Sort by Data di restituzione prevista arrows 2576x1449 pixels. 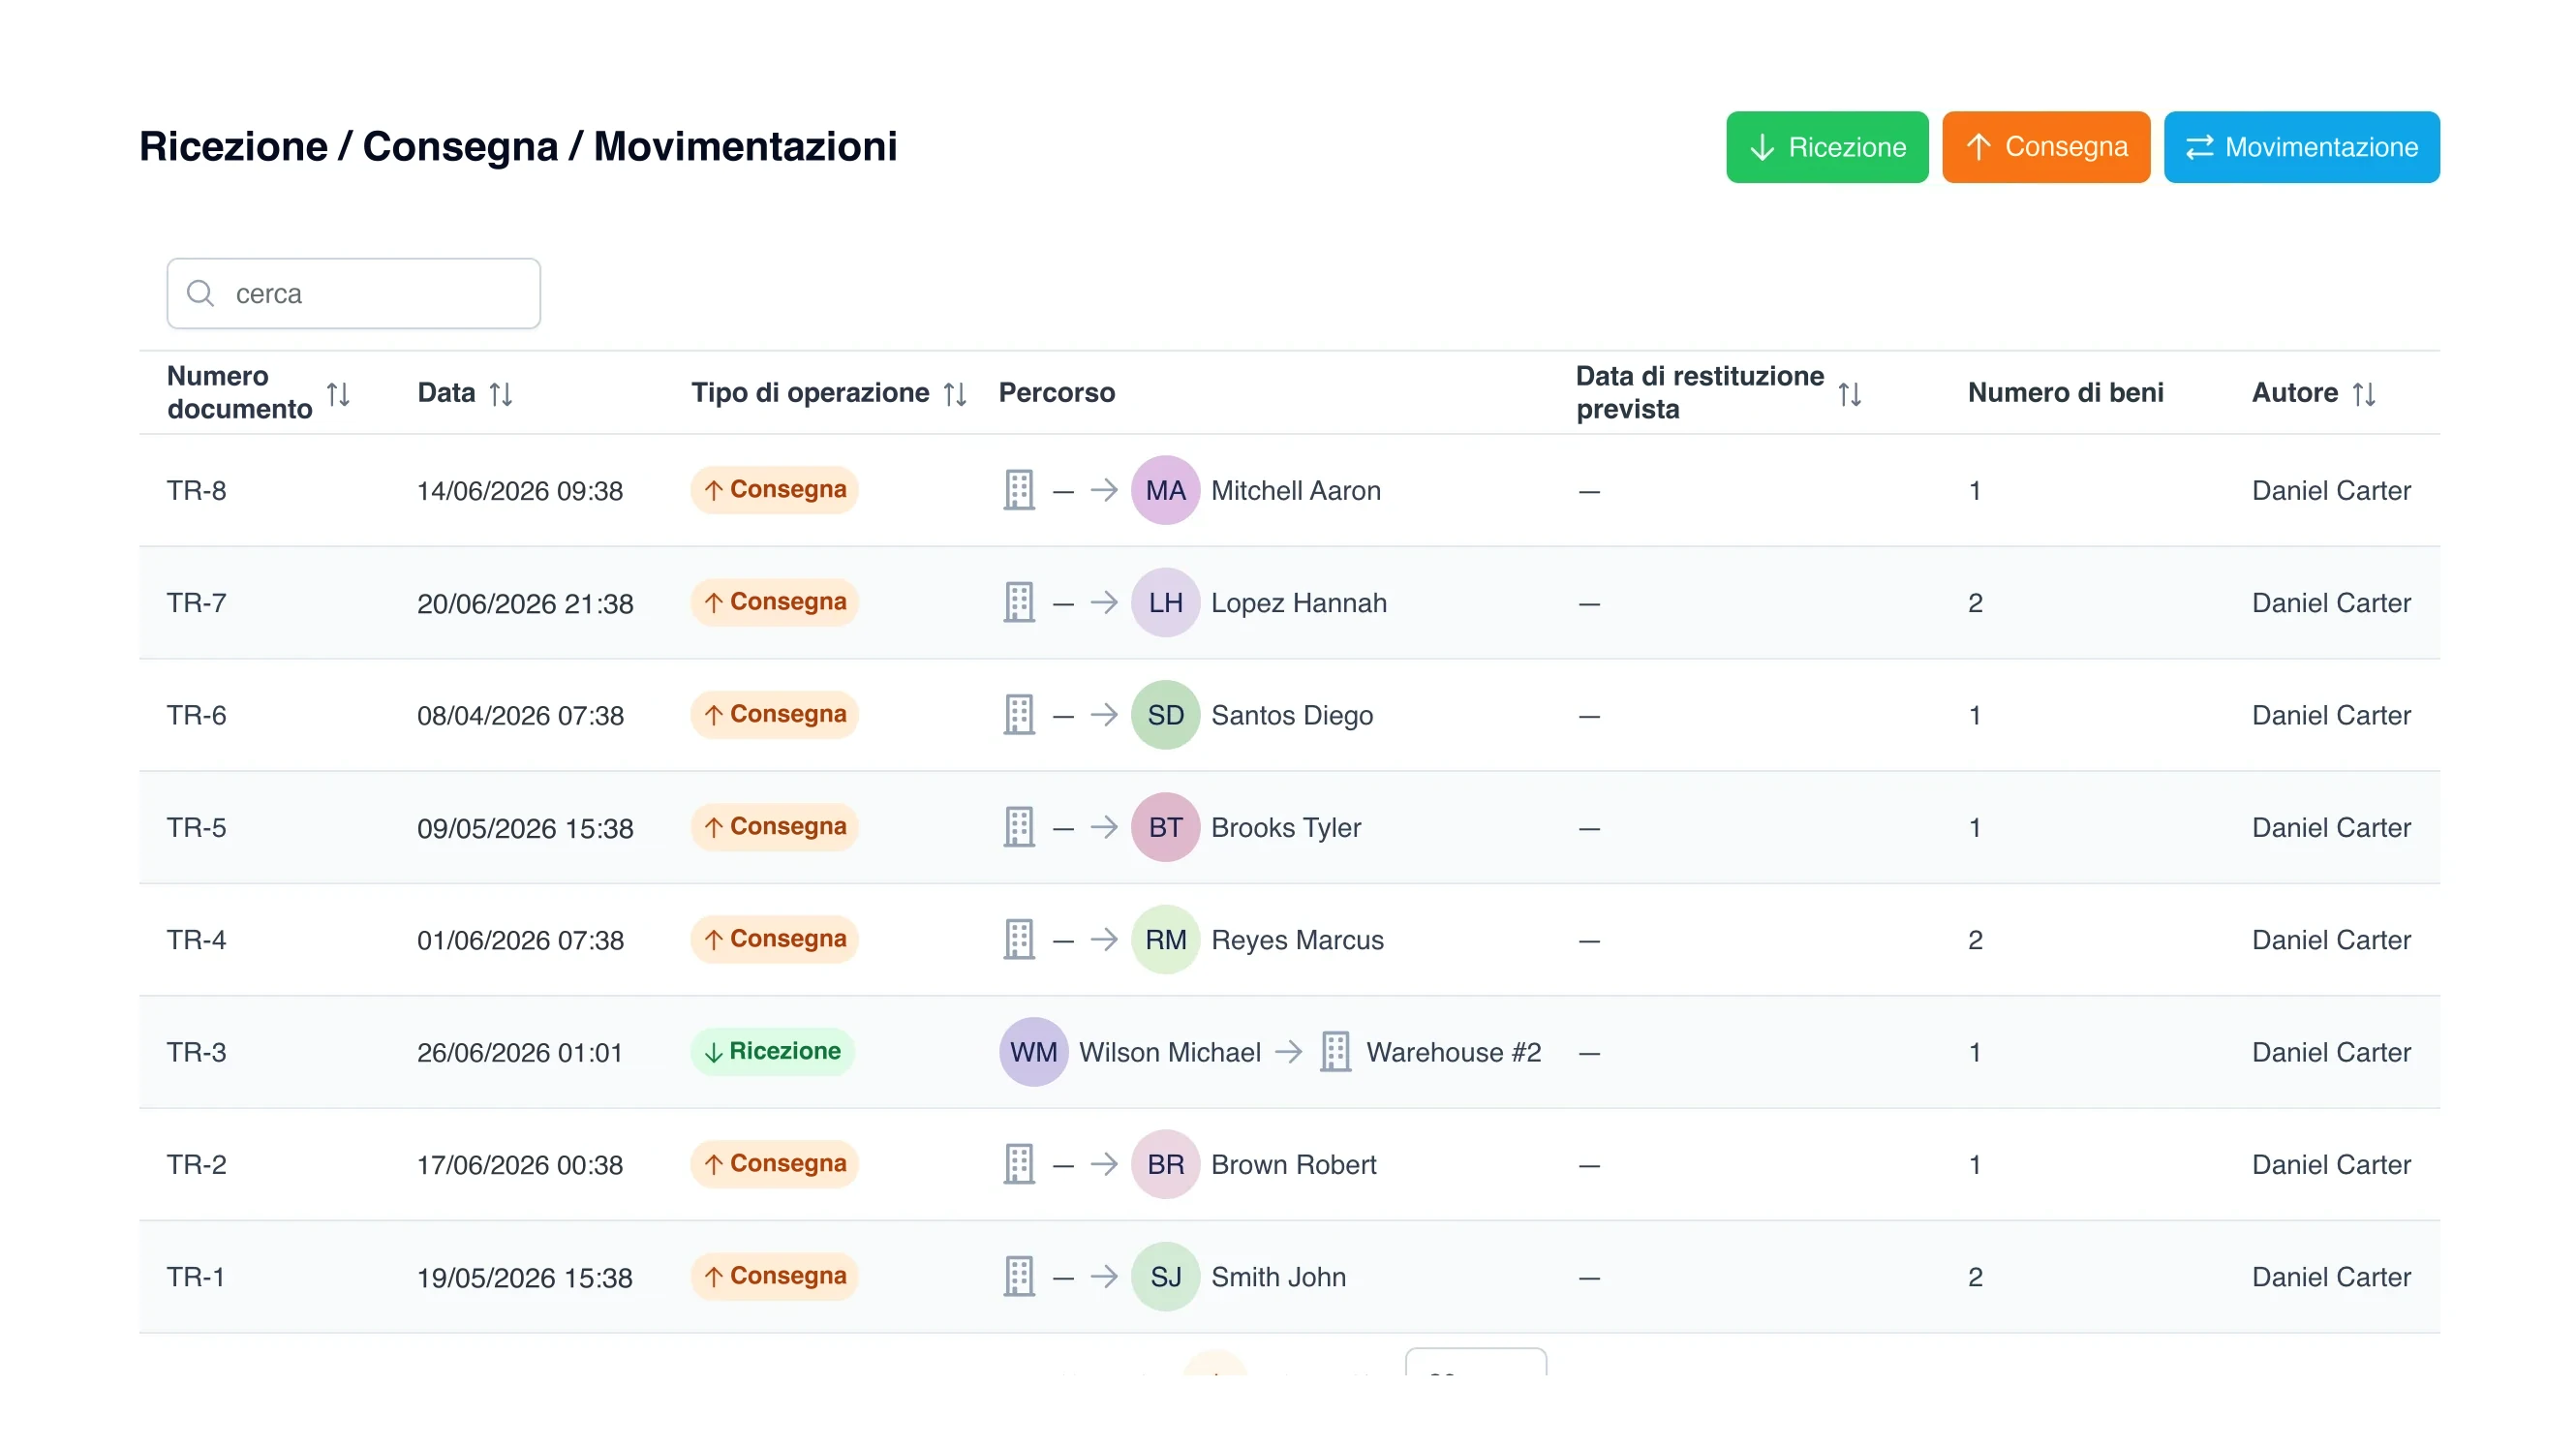[1849, 394]
